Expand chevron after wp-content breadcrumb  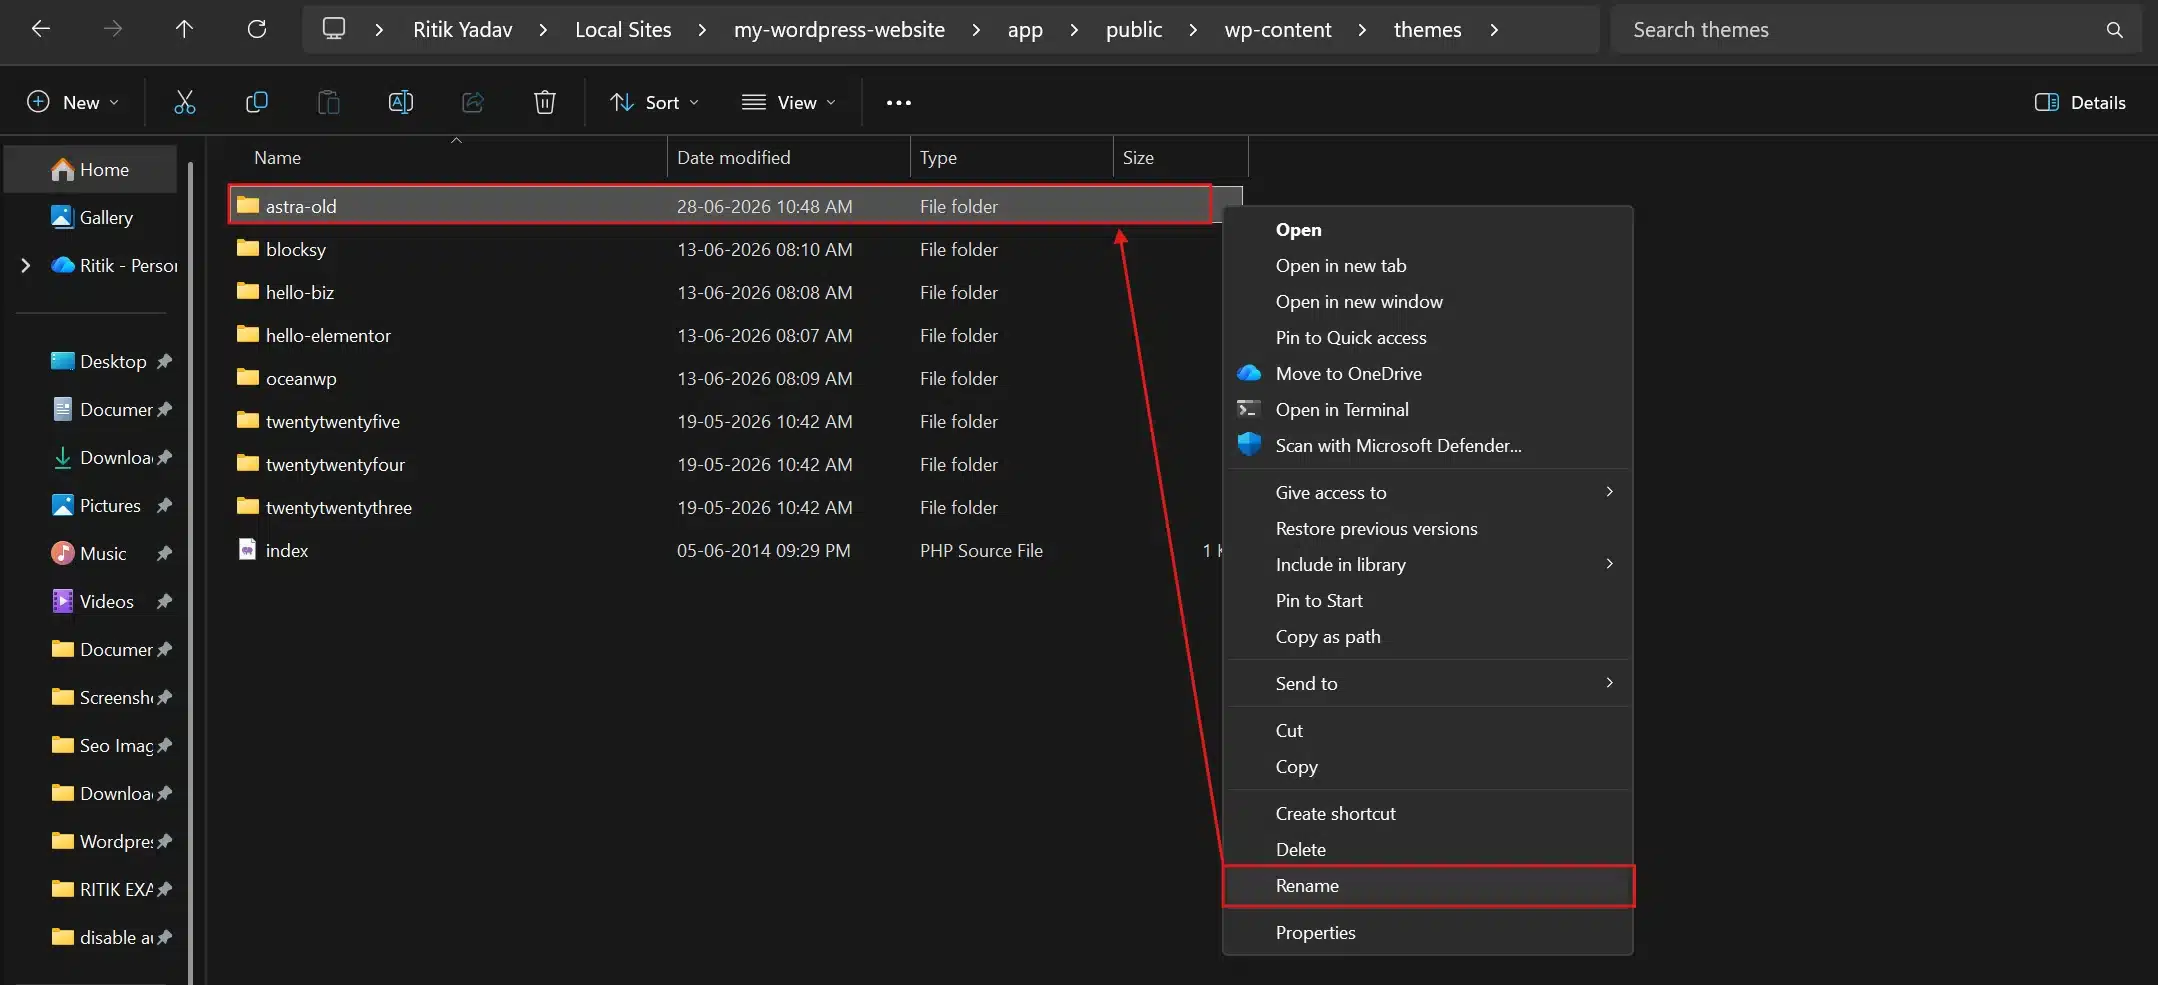coord(1362,30)
